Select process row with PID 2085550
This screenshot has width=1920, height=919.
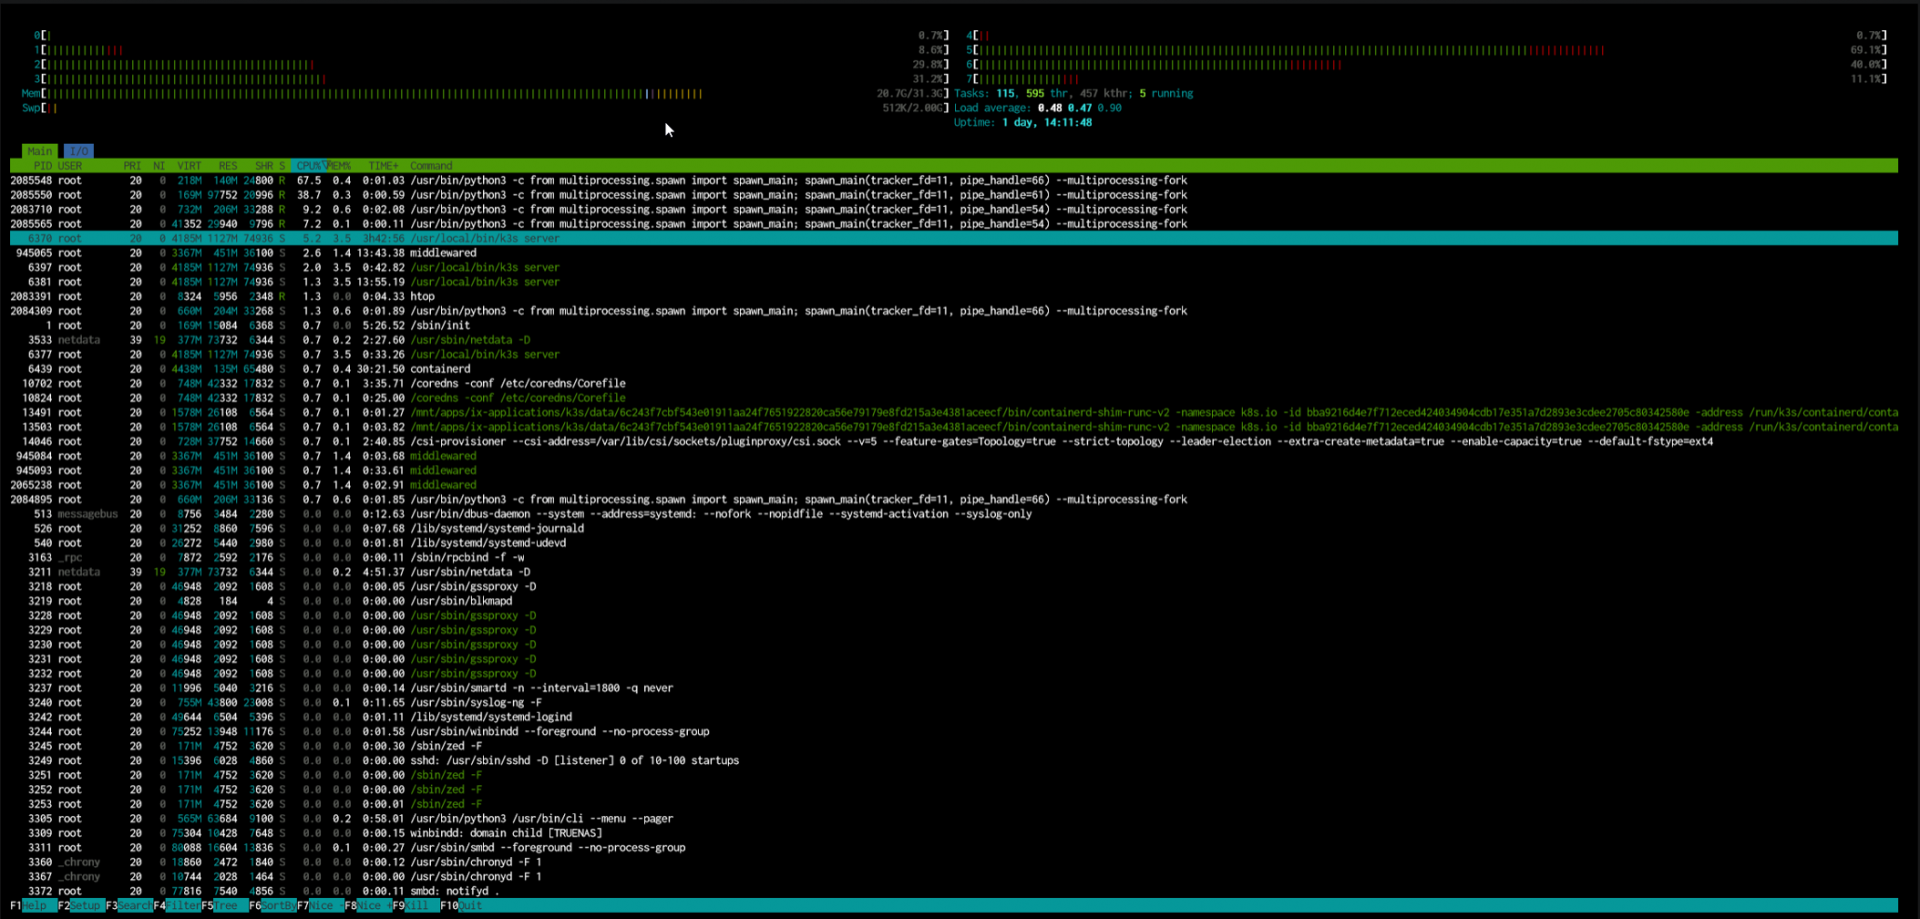tap(954, 195)
